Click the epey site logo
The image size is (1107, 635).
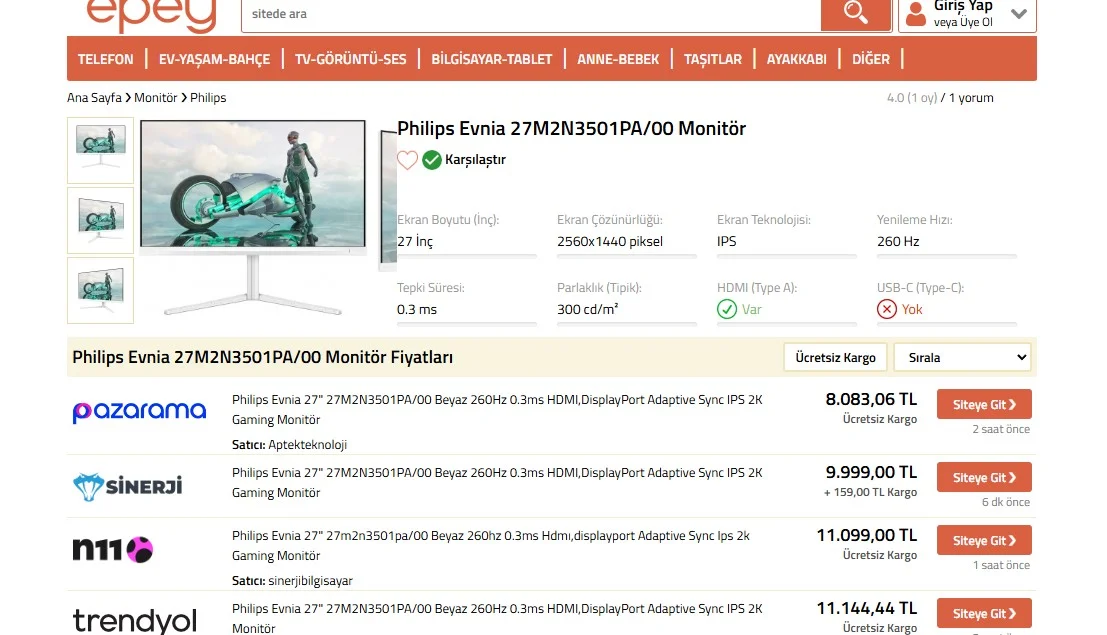[151, 16]
